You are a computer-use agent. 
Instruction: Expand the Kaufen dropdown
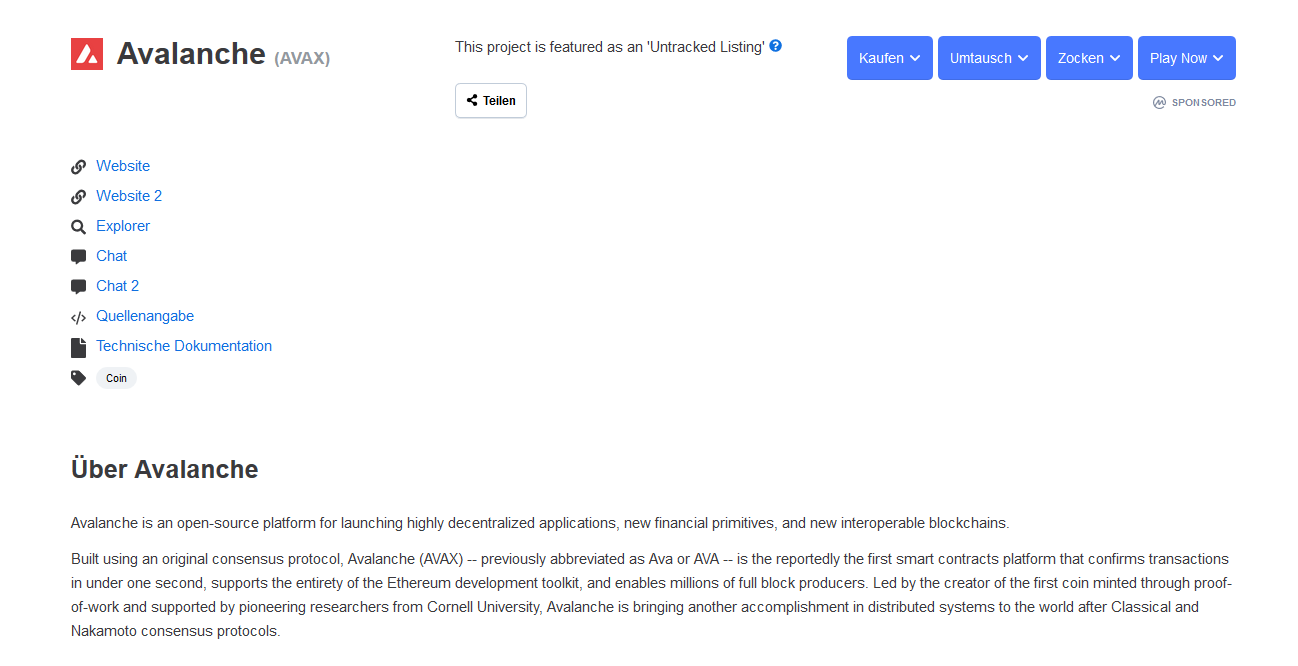pos(890,58)
